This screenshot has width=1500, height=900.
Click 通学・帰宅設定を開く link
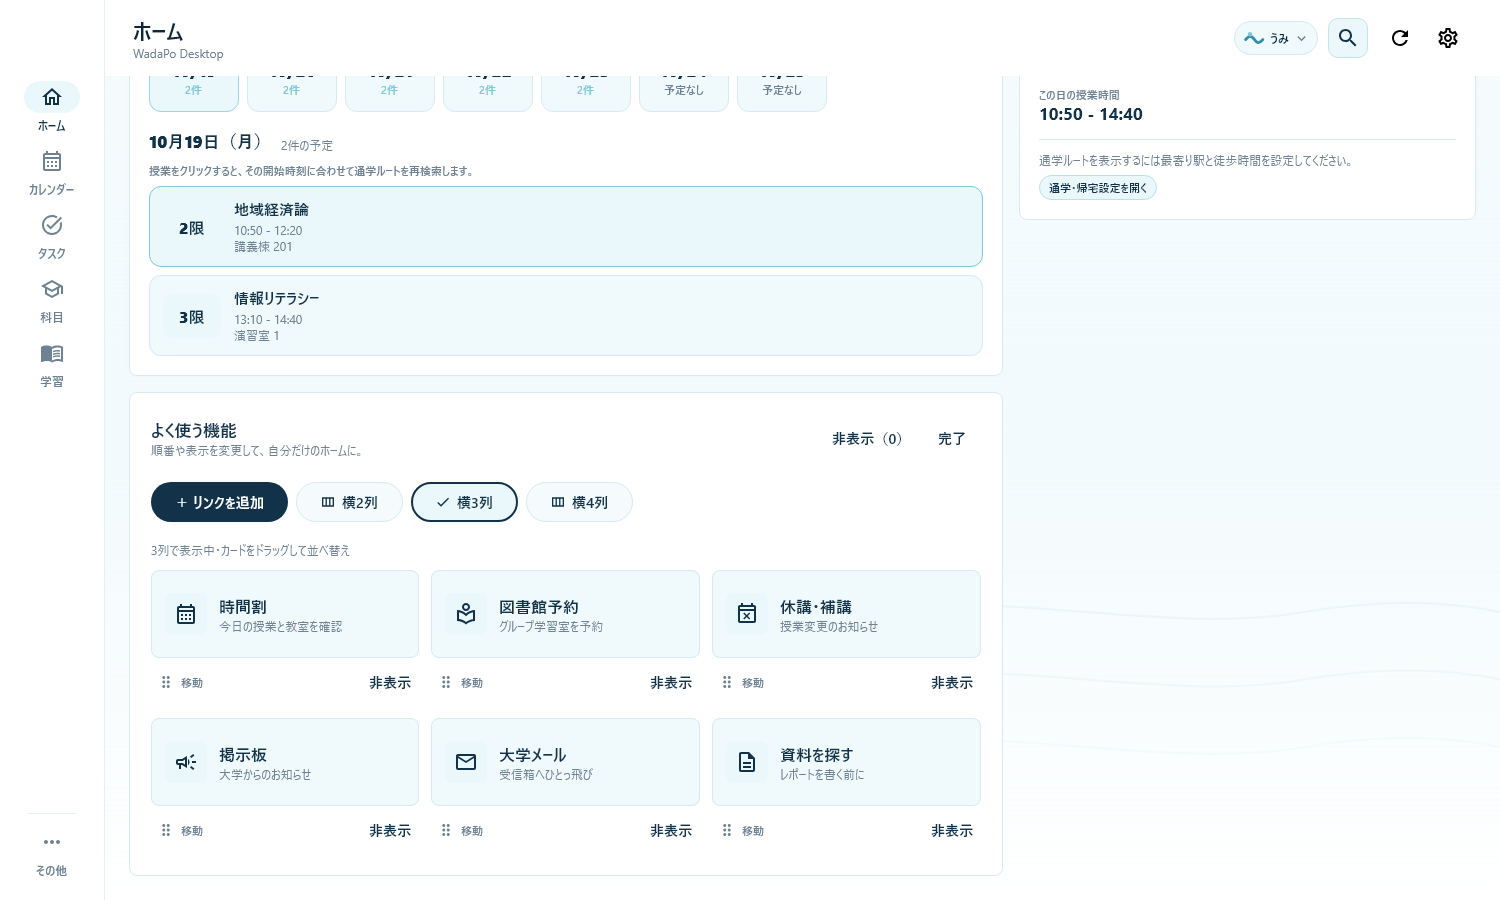pyautogui.click(x=1098, y=188)
